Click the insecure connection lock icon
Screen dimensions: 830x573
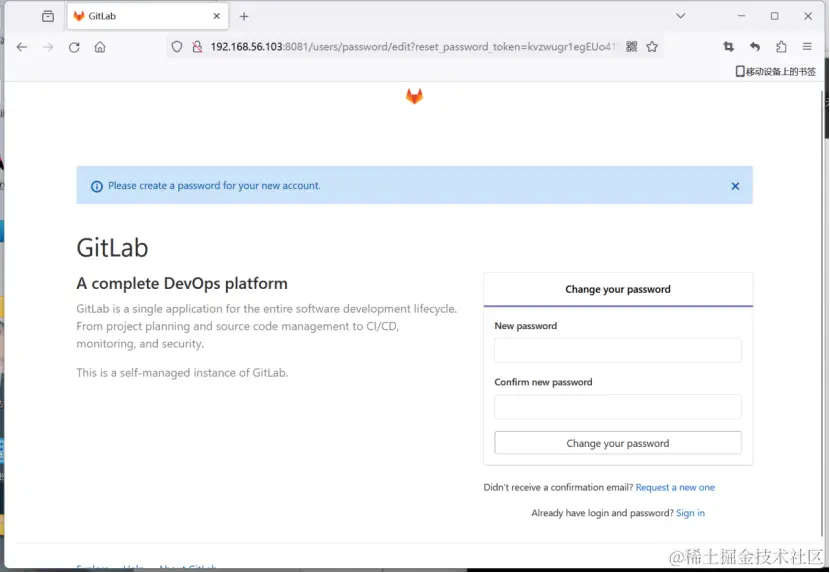pyautogui.click(x=197, y=47)
